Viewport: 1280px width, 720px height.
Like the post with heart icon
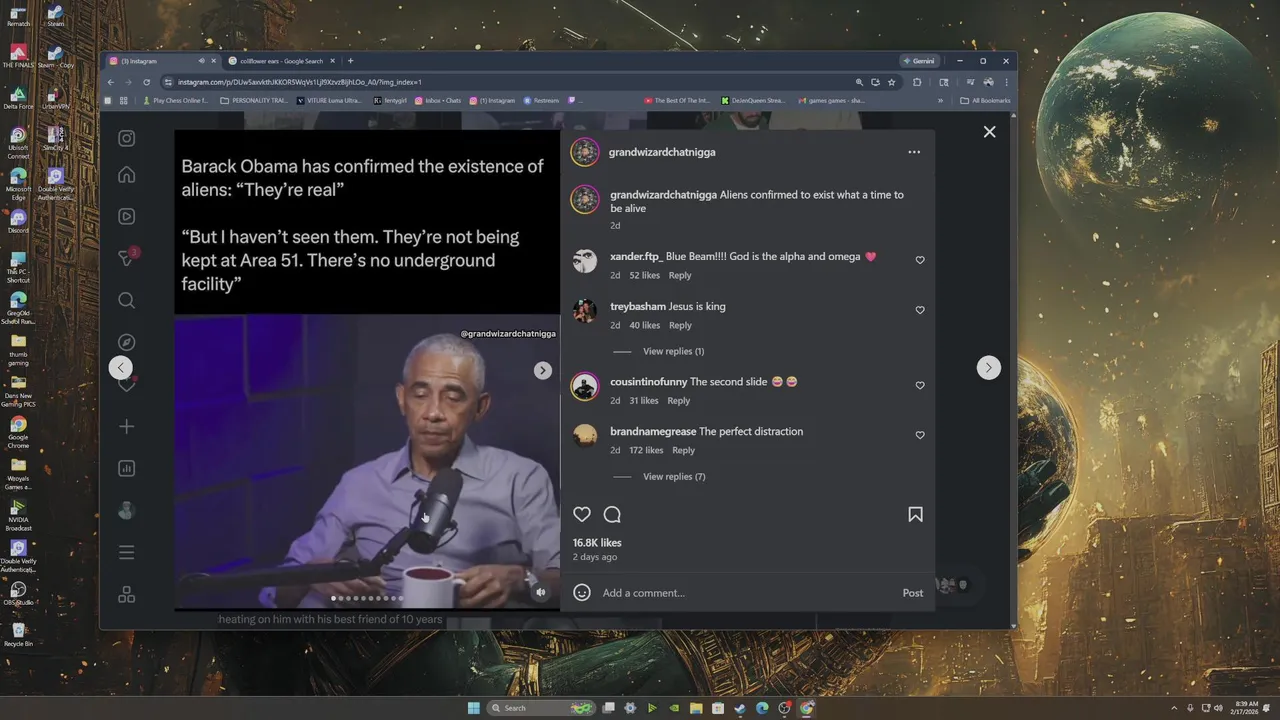click(582, 514)
